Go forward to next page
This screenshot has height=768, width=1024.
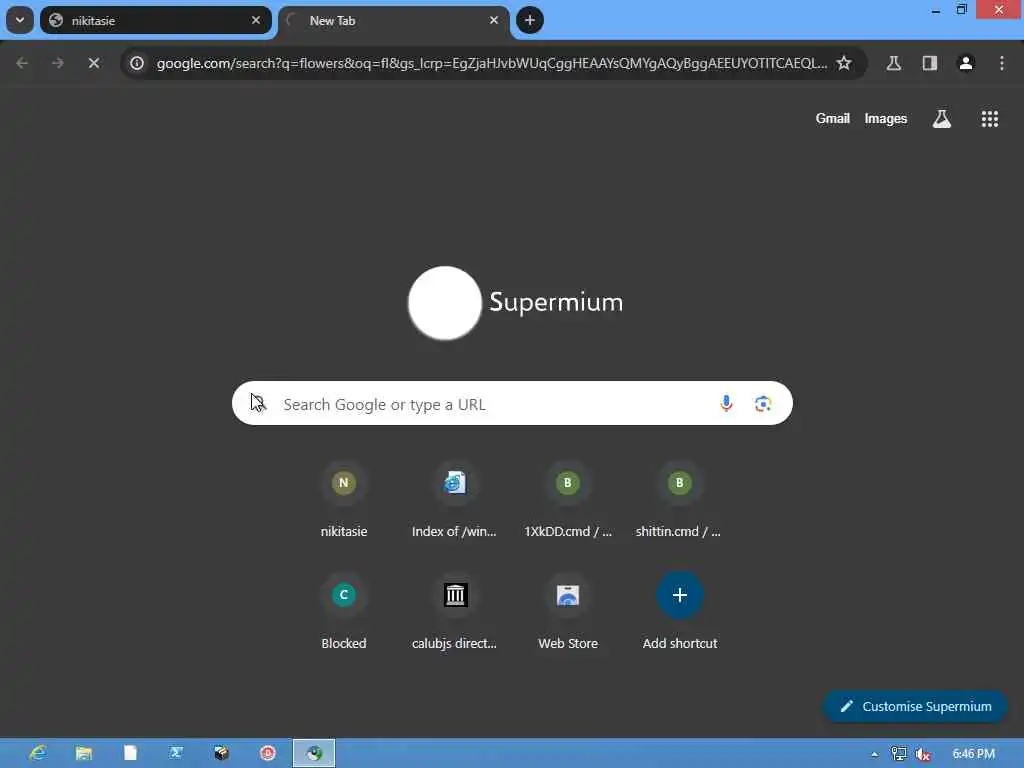coord(57,63)
